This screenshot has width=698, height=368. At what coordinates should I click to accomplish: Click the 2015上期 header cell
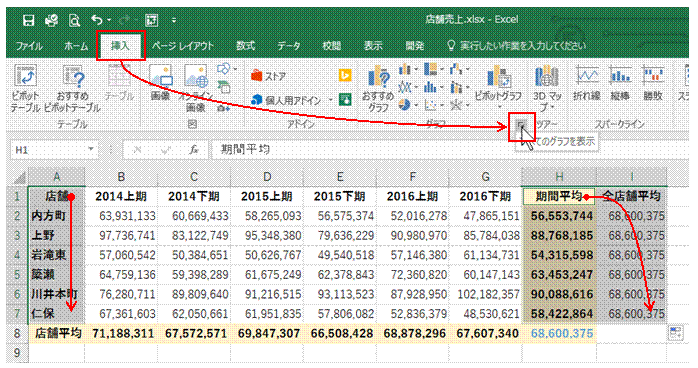click(267, 196)
